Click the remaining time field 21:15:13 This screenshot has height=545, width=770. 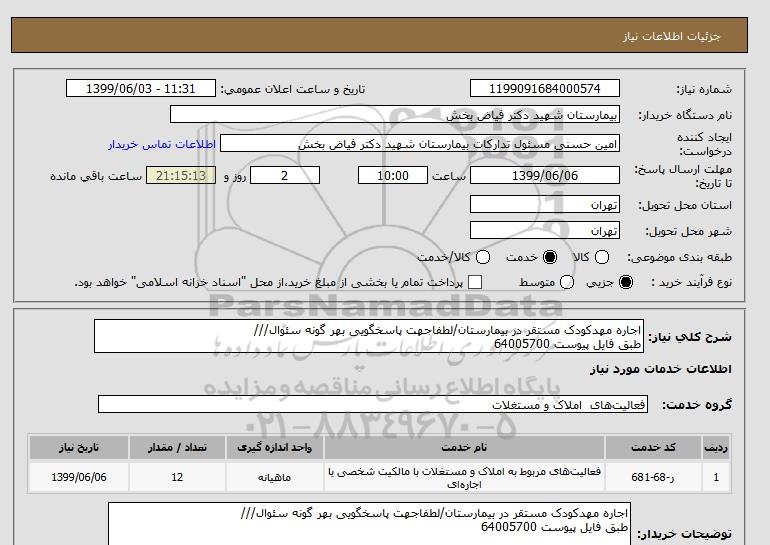181,175
